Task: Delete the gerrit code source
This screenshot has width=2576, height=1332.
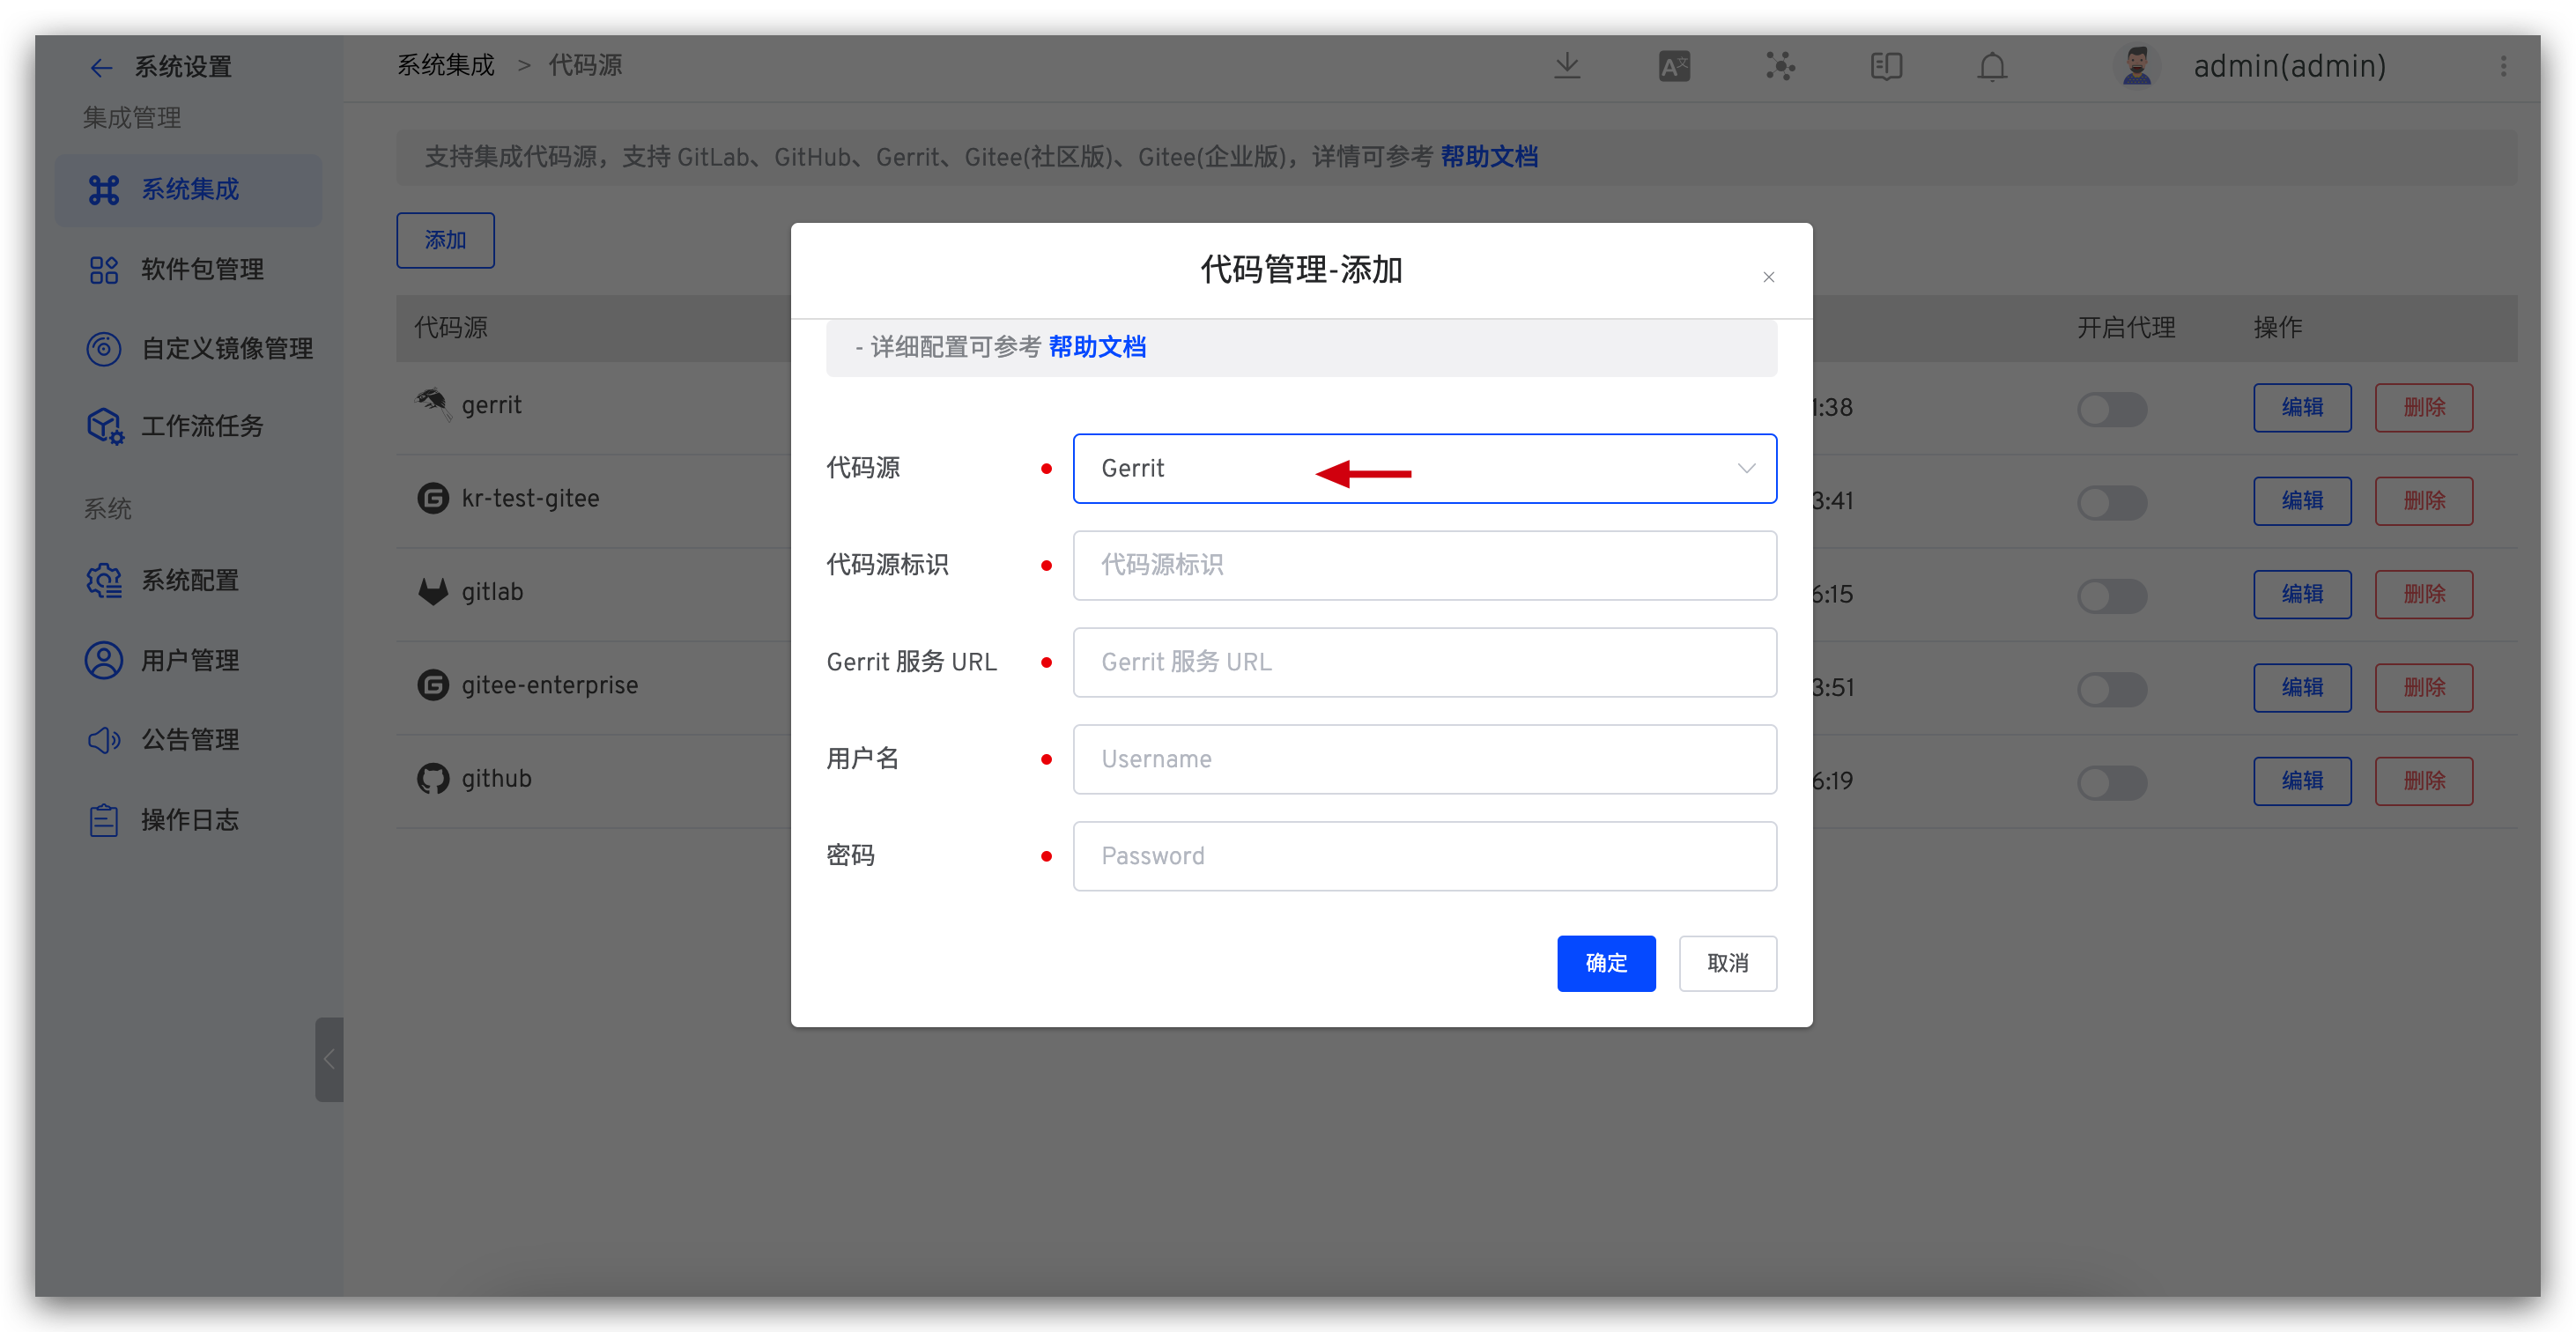Action: click(x=2423, y=407)
